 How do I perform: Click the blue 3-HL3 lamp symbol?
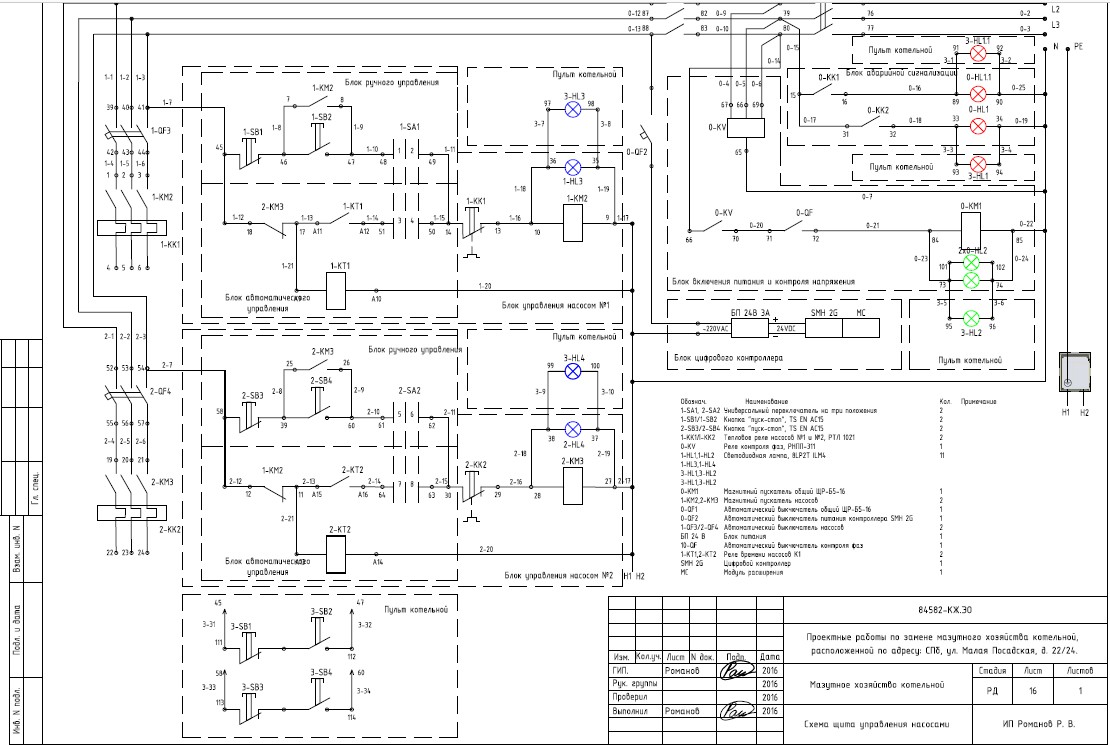[573, 109]
